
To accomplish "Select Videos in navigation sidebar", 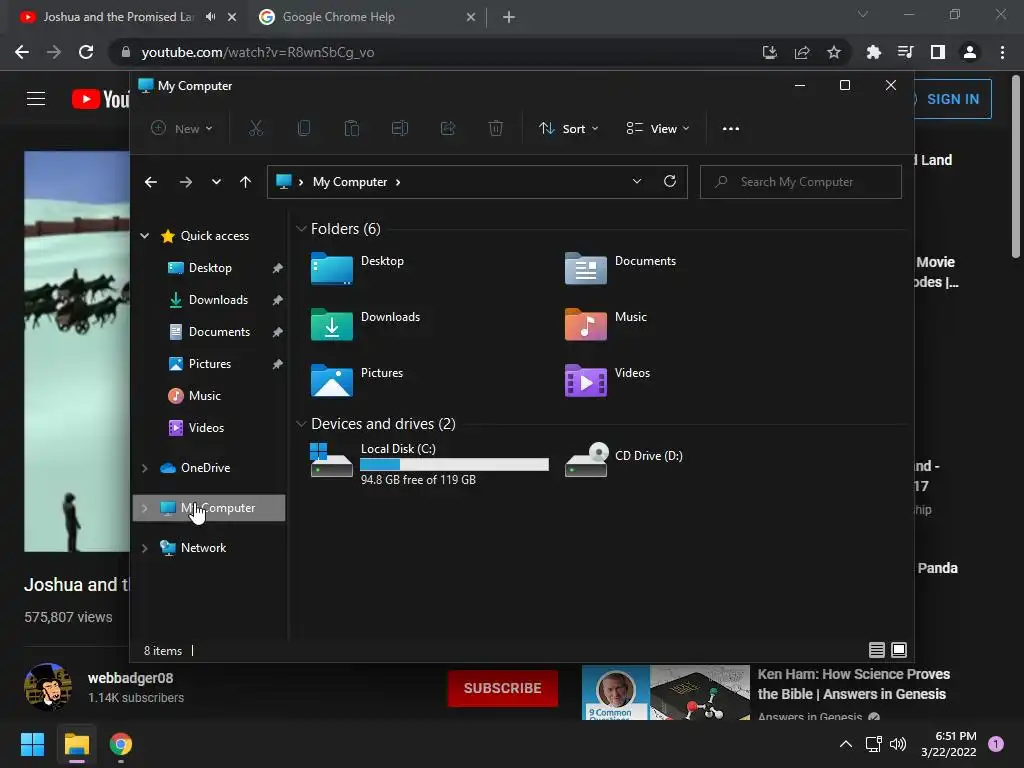I will pos(206,428).
